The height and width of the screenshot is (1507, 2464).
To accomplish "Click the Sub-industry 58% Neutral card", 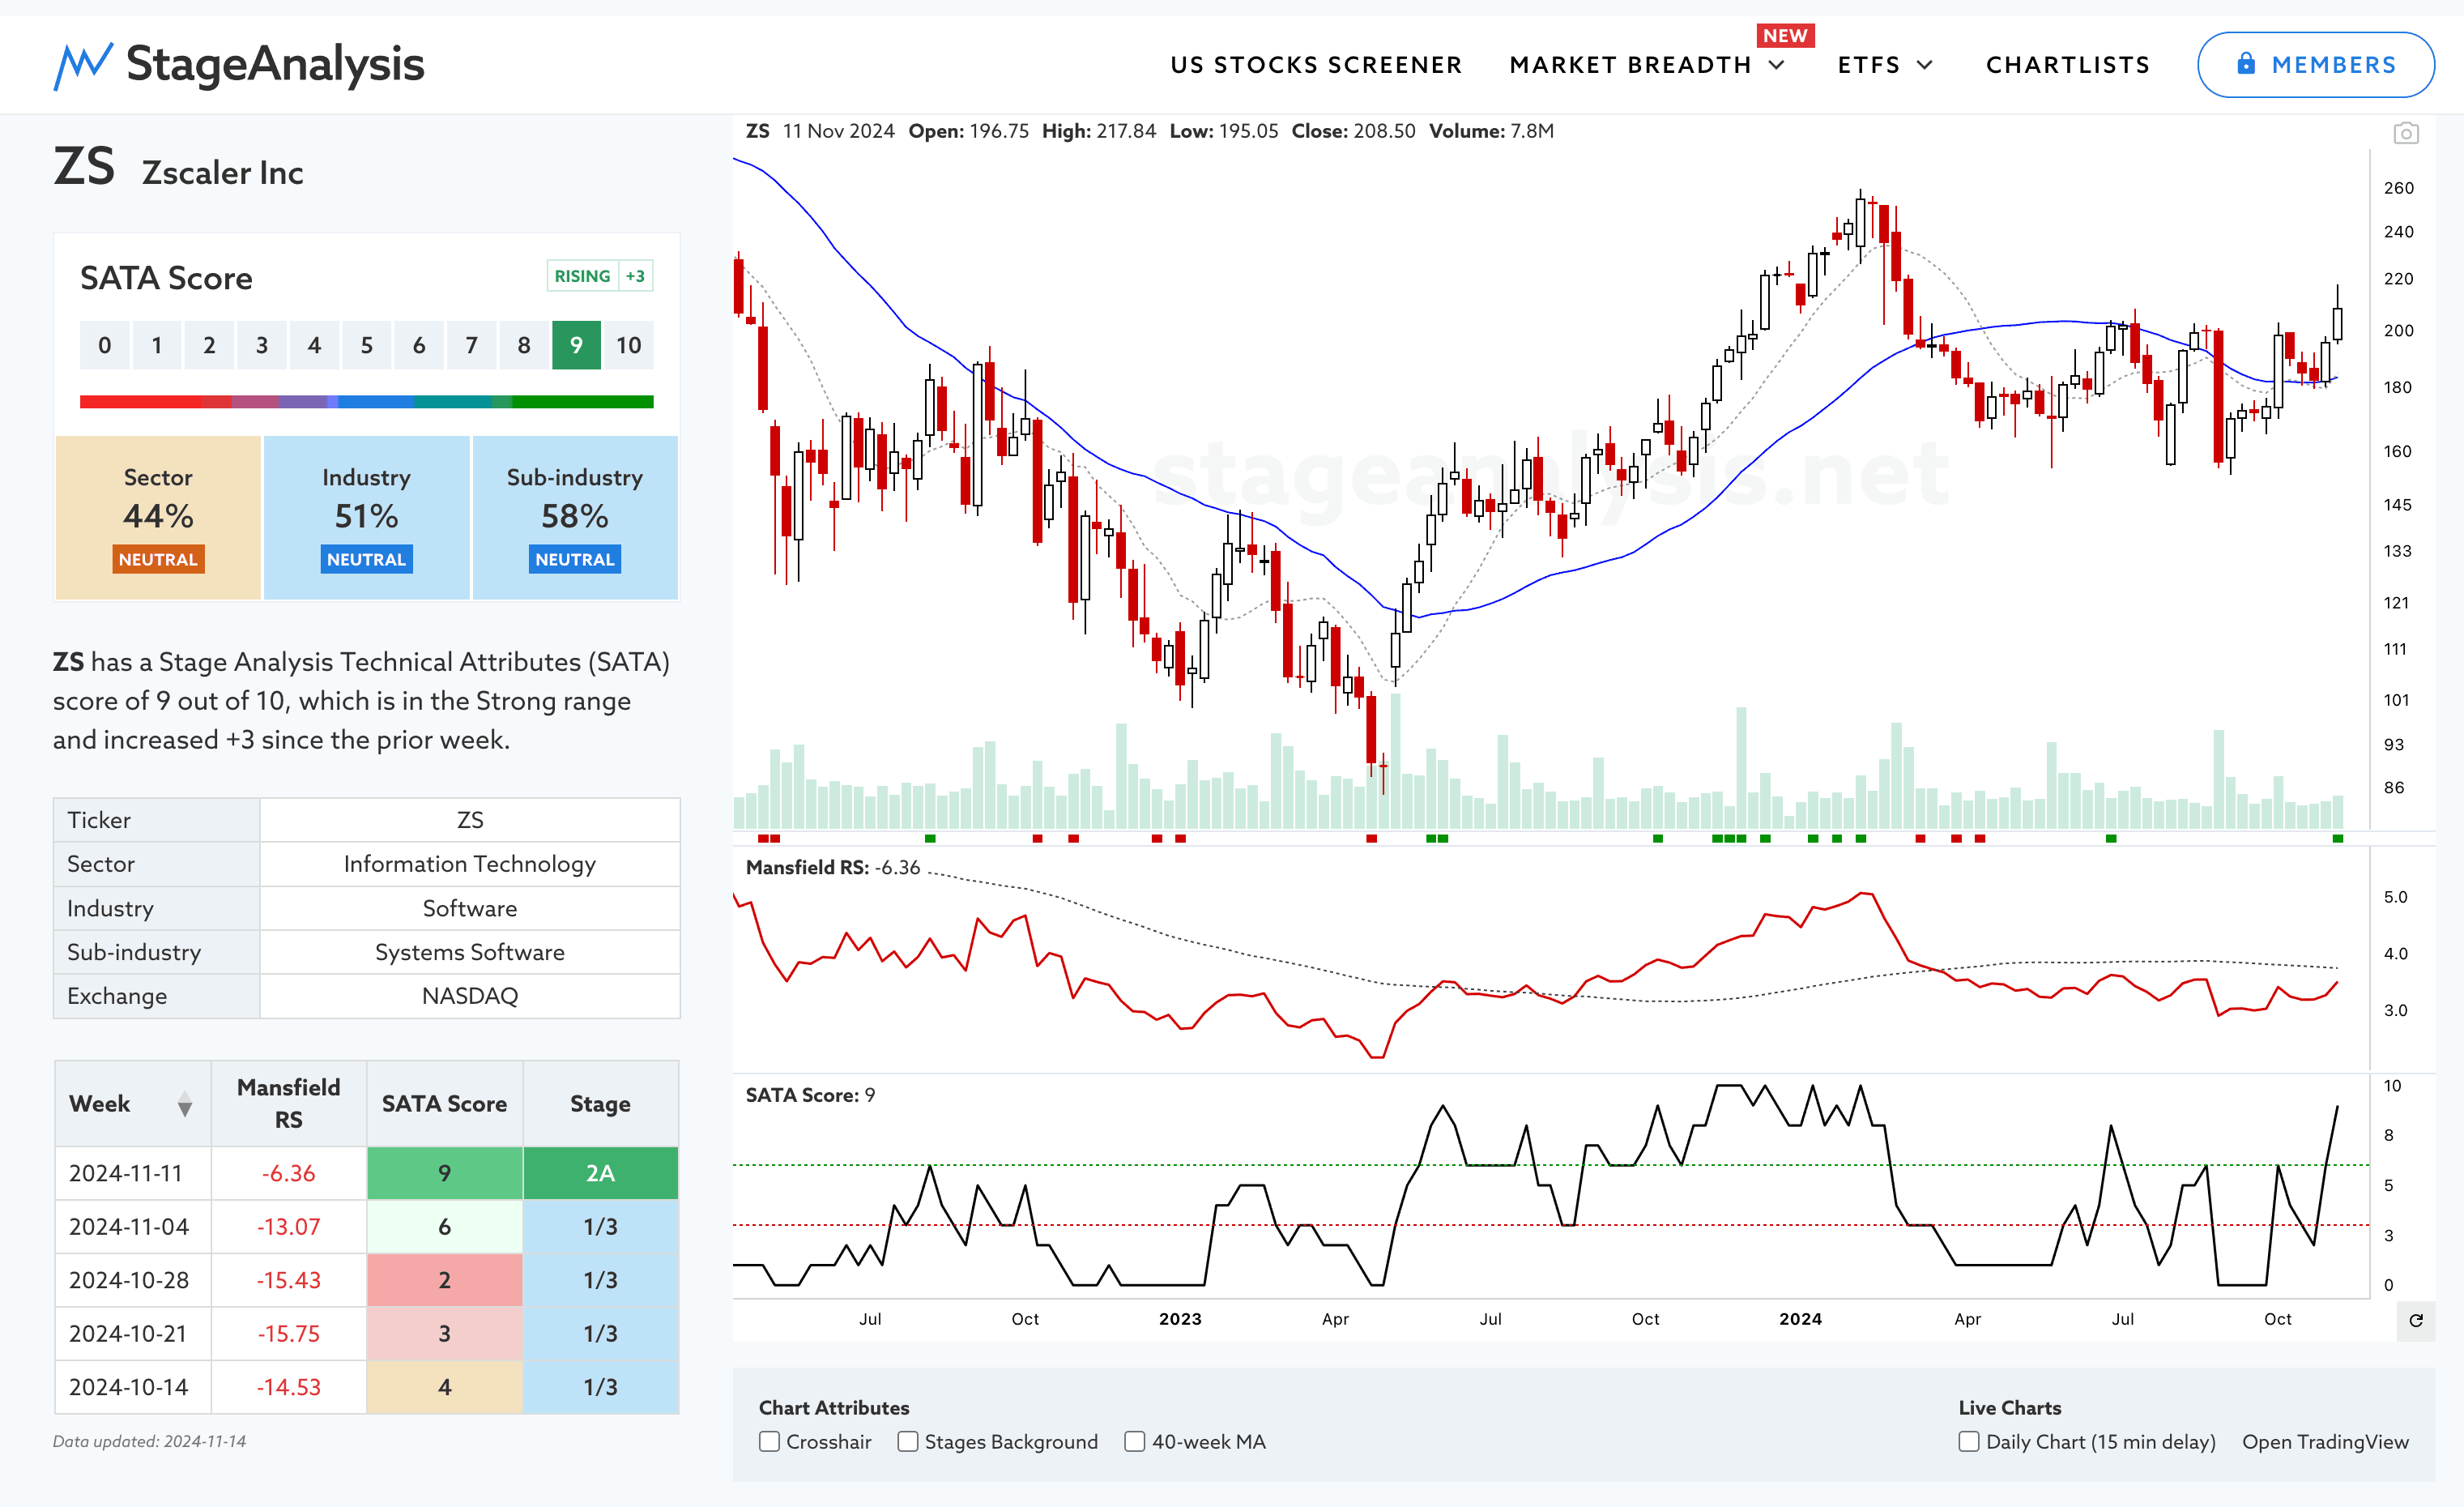I will pos(574,517).
